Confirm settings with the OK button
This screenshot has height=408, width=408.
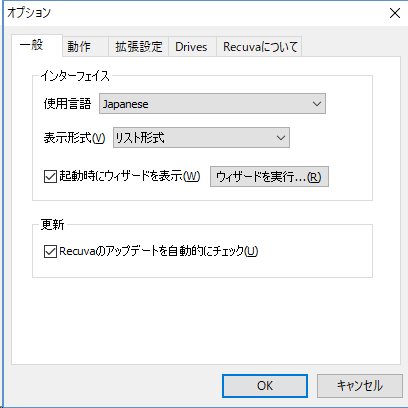[265, 386]
